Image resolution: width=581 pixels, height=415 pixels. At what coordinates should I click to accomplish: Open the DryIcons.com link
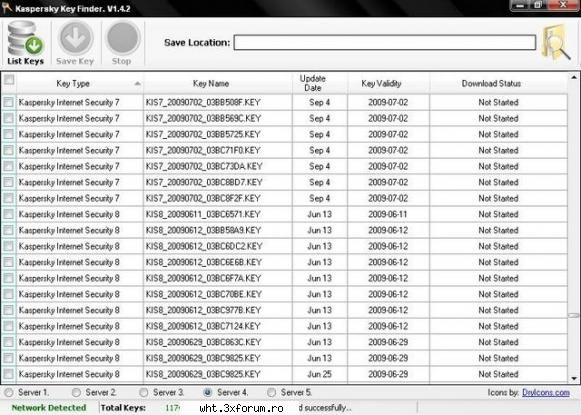546,392
